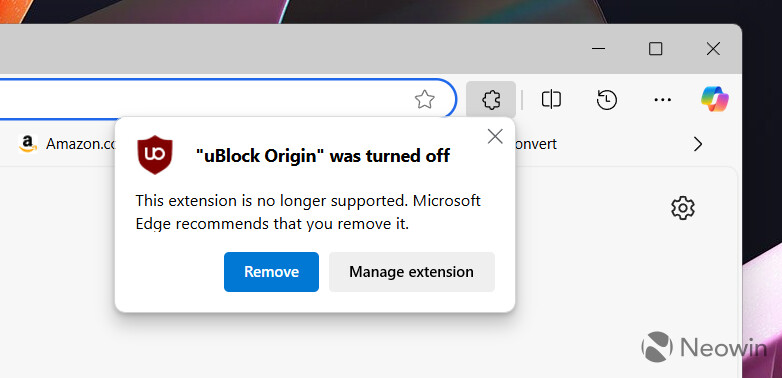
Task: Maximize the Edge browser window
Action: click(655, 49)
